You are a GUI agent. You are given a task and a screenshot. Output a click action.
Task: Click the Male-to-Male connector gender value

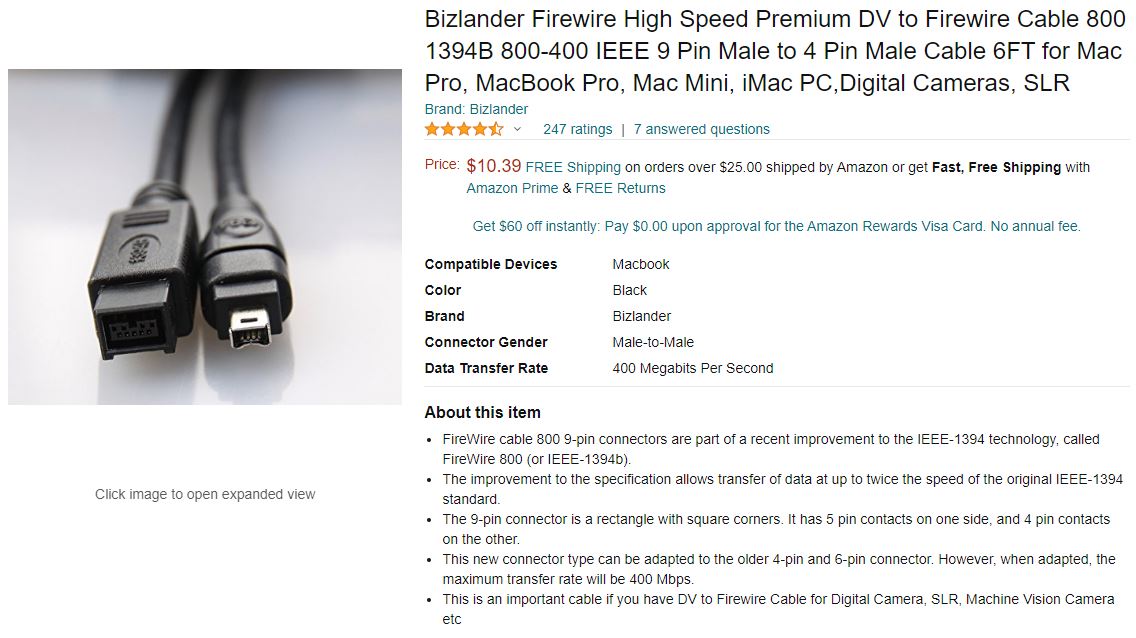click(x=652, y=342)
